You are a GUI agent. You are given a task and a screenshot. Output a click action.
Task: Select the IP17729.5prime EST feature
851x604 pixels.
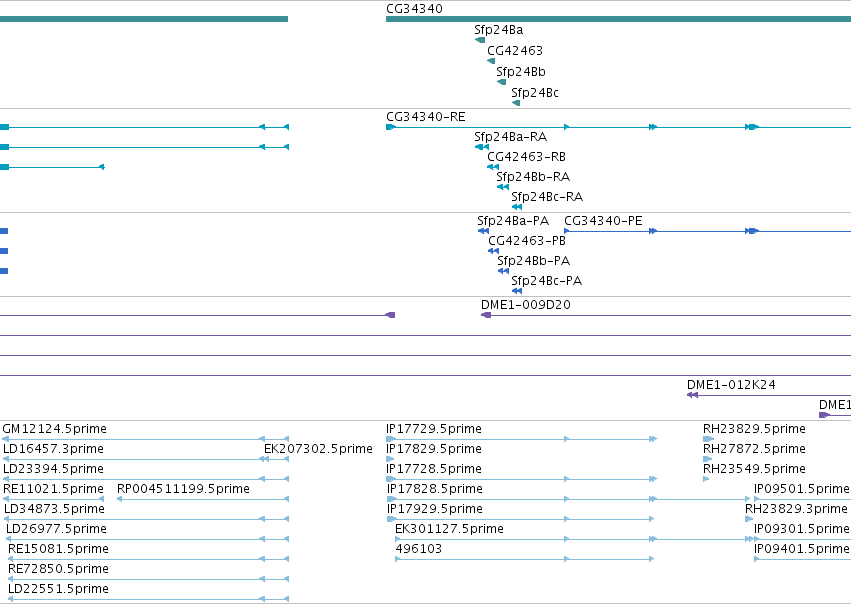(522, 439)
